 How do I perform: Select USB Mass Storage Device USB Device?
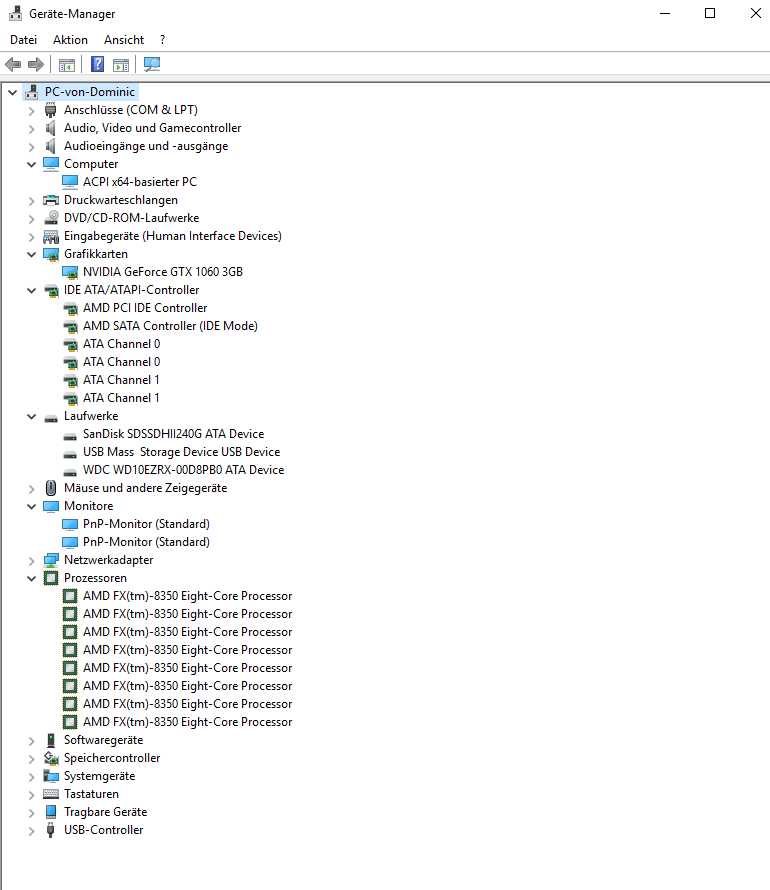(x=182, y=452)
